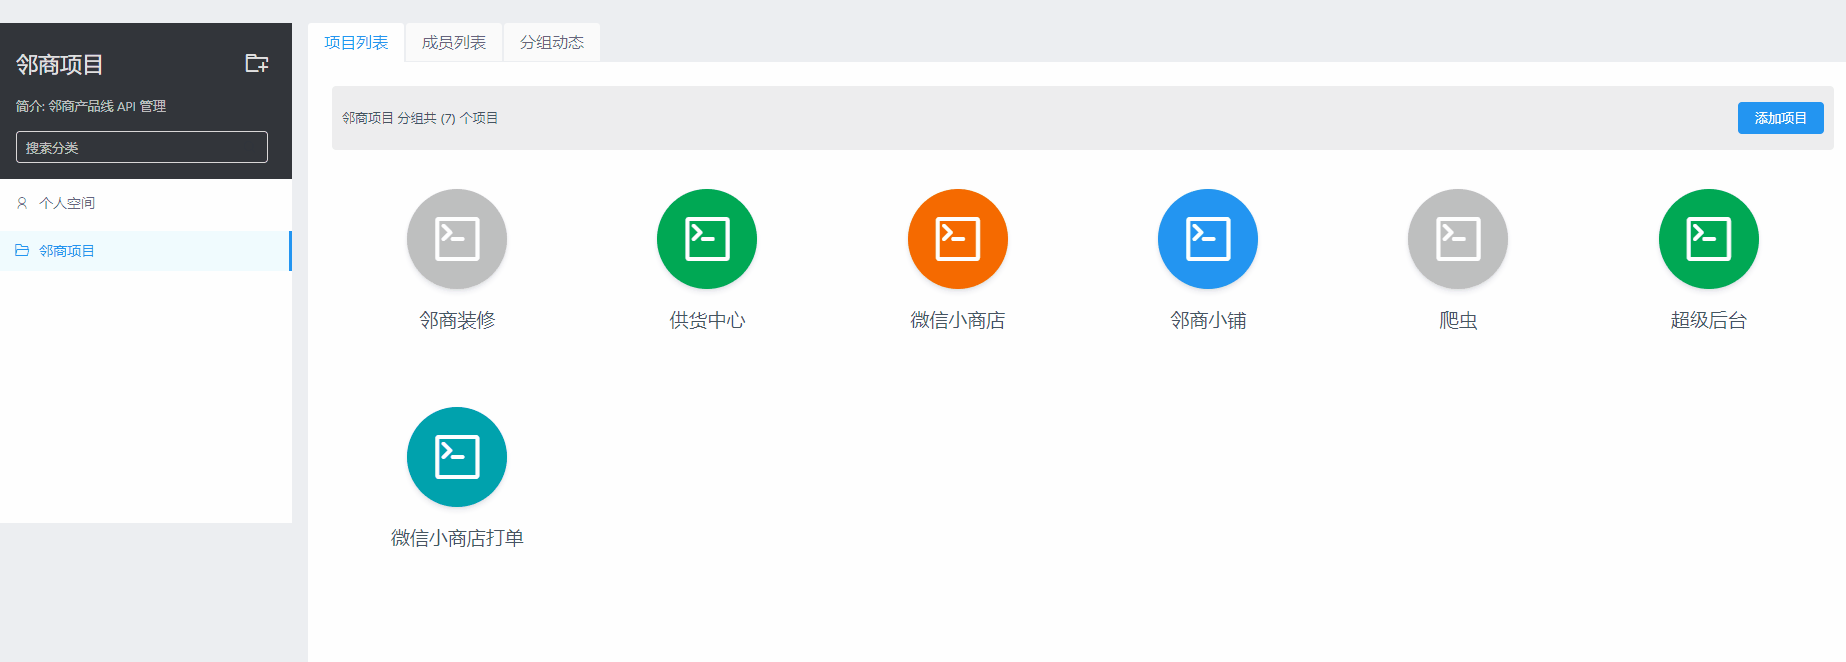Click the 添加项目 button
Screen dimensions: 1846x662
point(1781,118)
